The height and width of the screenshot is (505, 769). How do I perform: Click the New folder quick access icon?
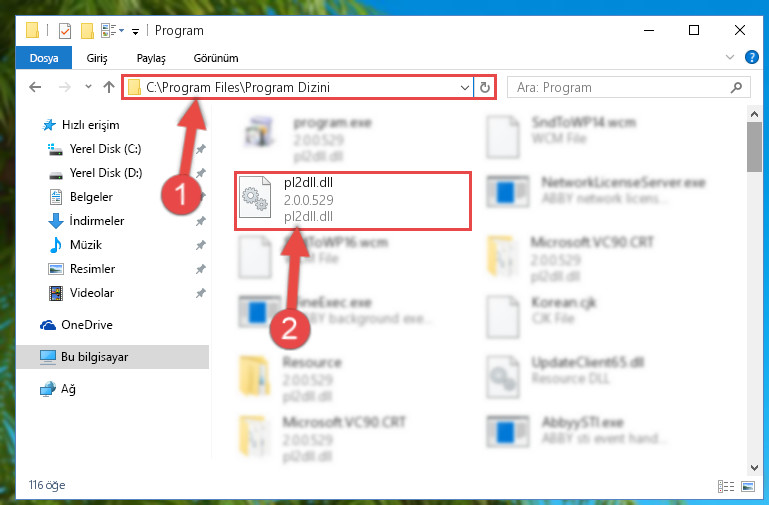pos(87,31)
